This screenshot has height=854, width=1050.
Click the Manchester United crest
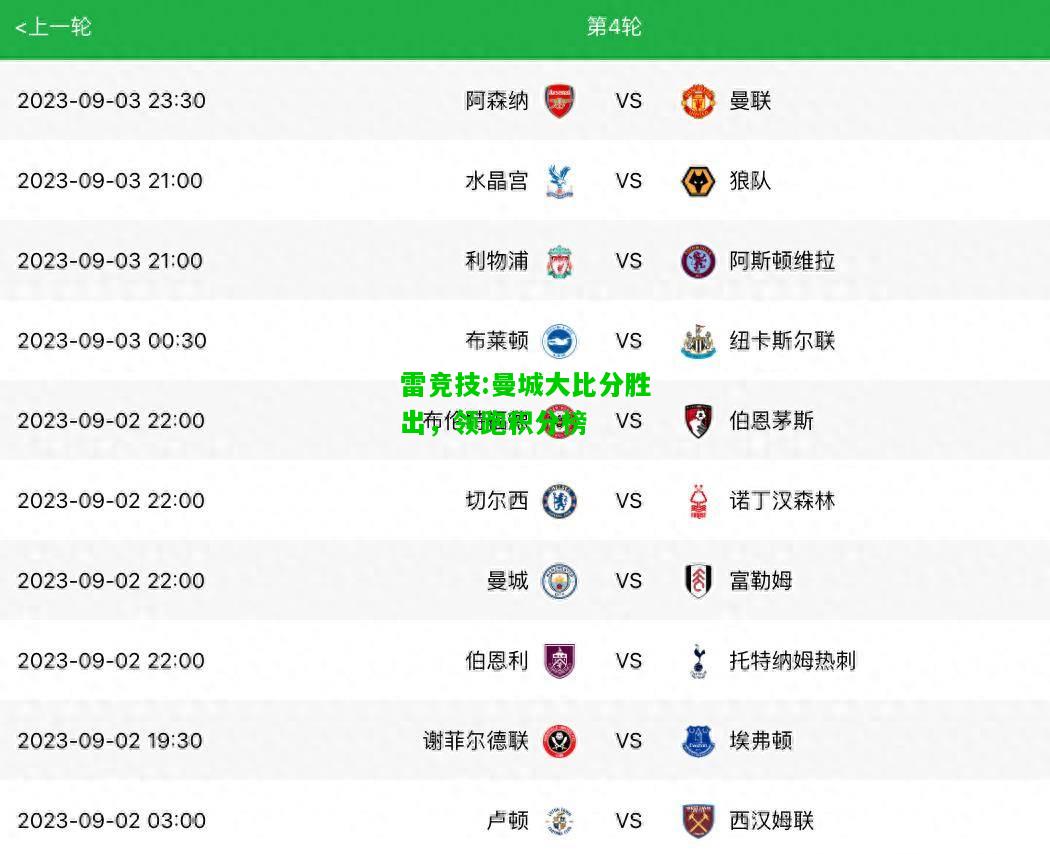click(698, 101)
